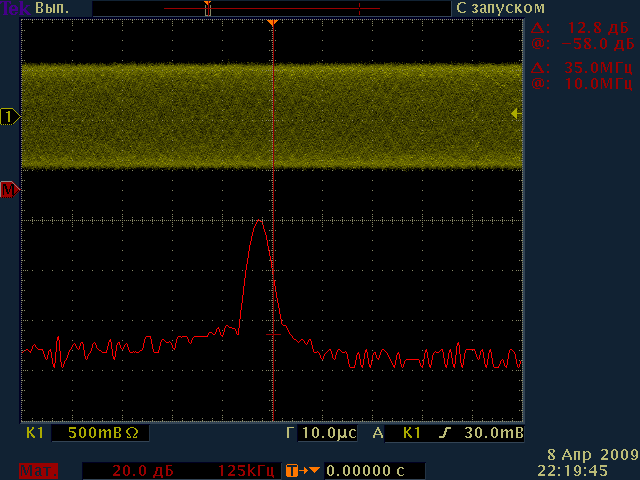640x480 pixels.
Task: Select the 500mB channel 1 scale readout
Action: click(99, 435)
